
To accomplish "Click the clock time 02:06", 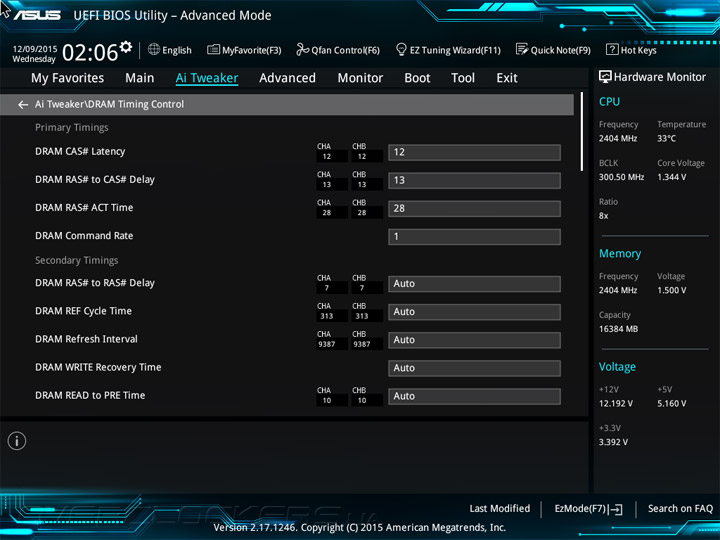I will tap(90, 52).
